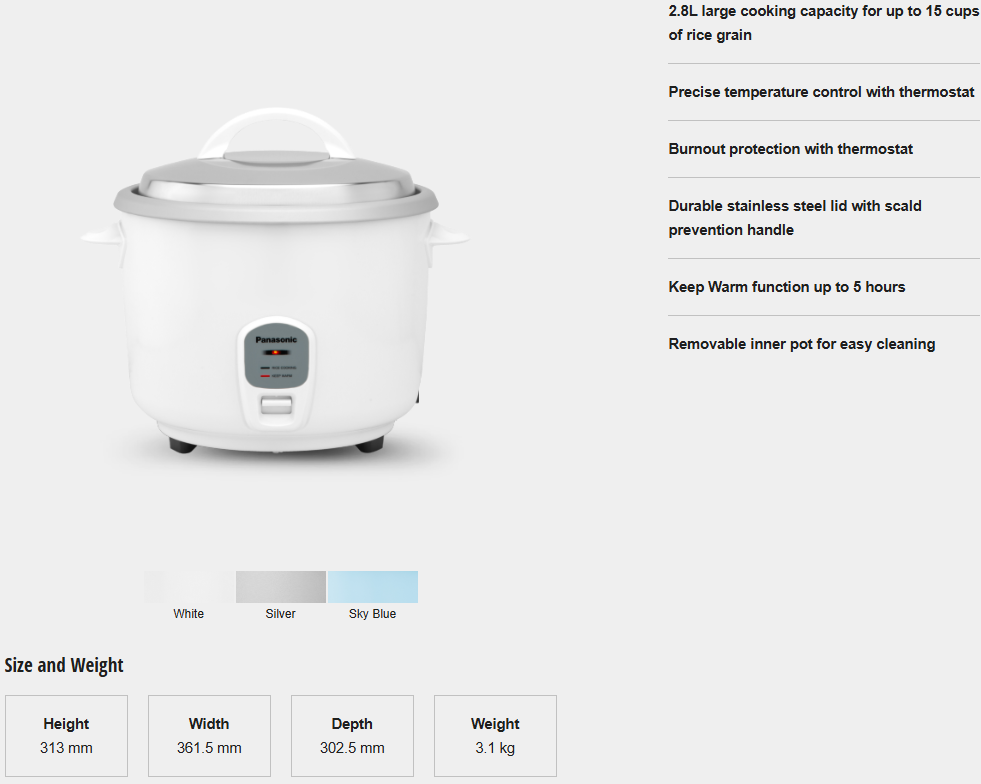The image size is (981, 784).
Task: Click the Burnout protection with thermostat text
Action: click(x=790, y=149)
